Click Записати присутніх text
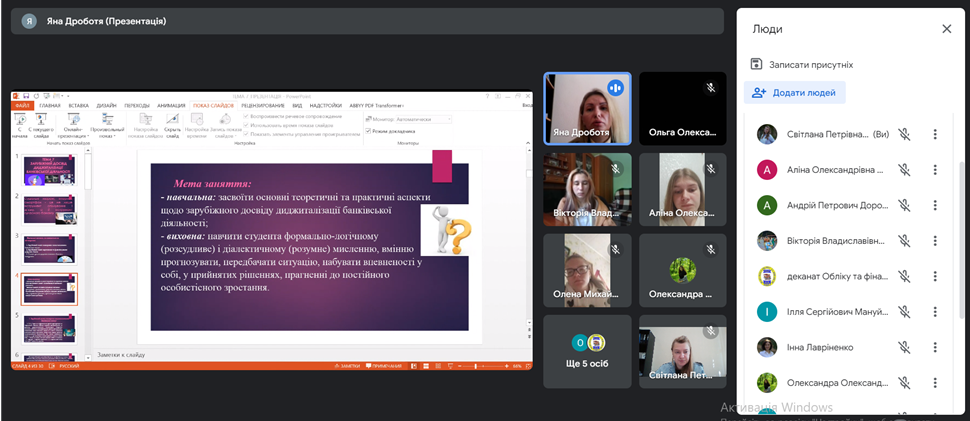Viewport: 970px width, 421px height. point(812,64)
